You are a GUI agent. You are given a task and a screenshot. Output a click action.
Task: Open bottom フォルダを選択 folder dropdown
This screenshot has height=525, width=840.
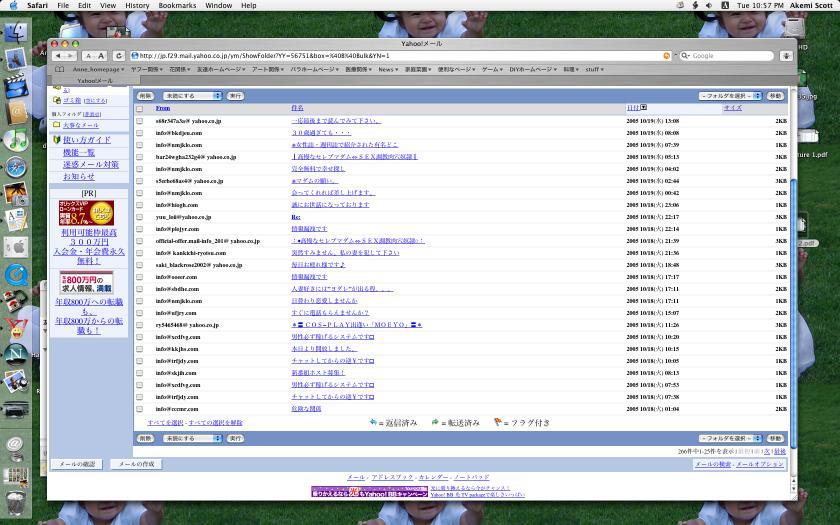[x=731, y=438]
